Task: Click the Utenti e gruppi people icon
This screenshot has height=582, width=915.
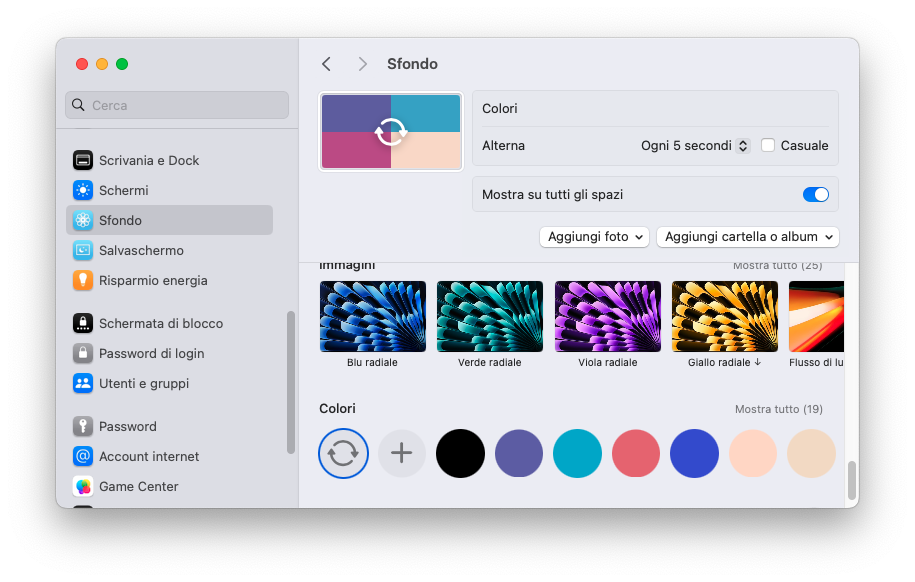Action: [x=83, y=384]
